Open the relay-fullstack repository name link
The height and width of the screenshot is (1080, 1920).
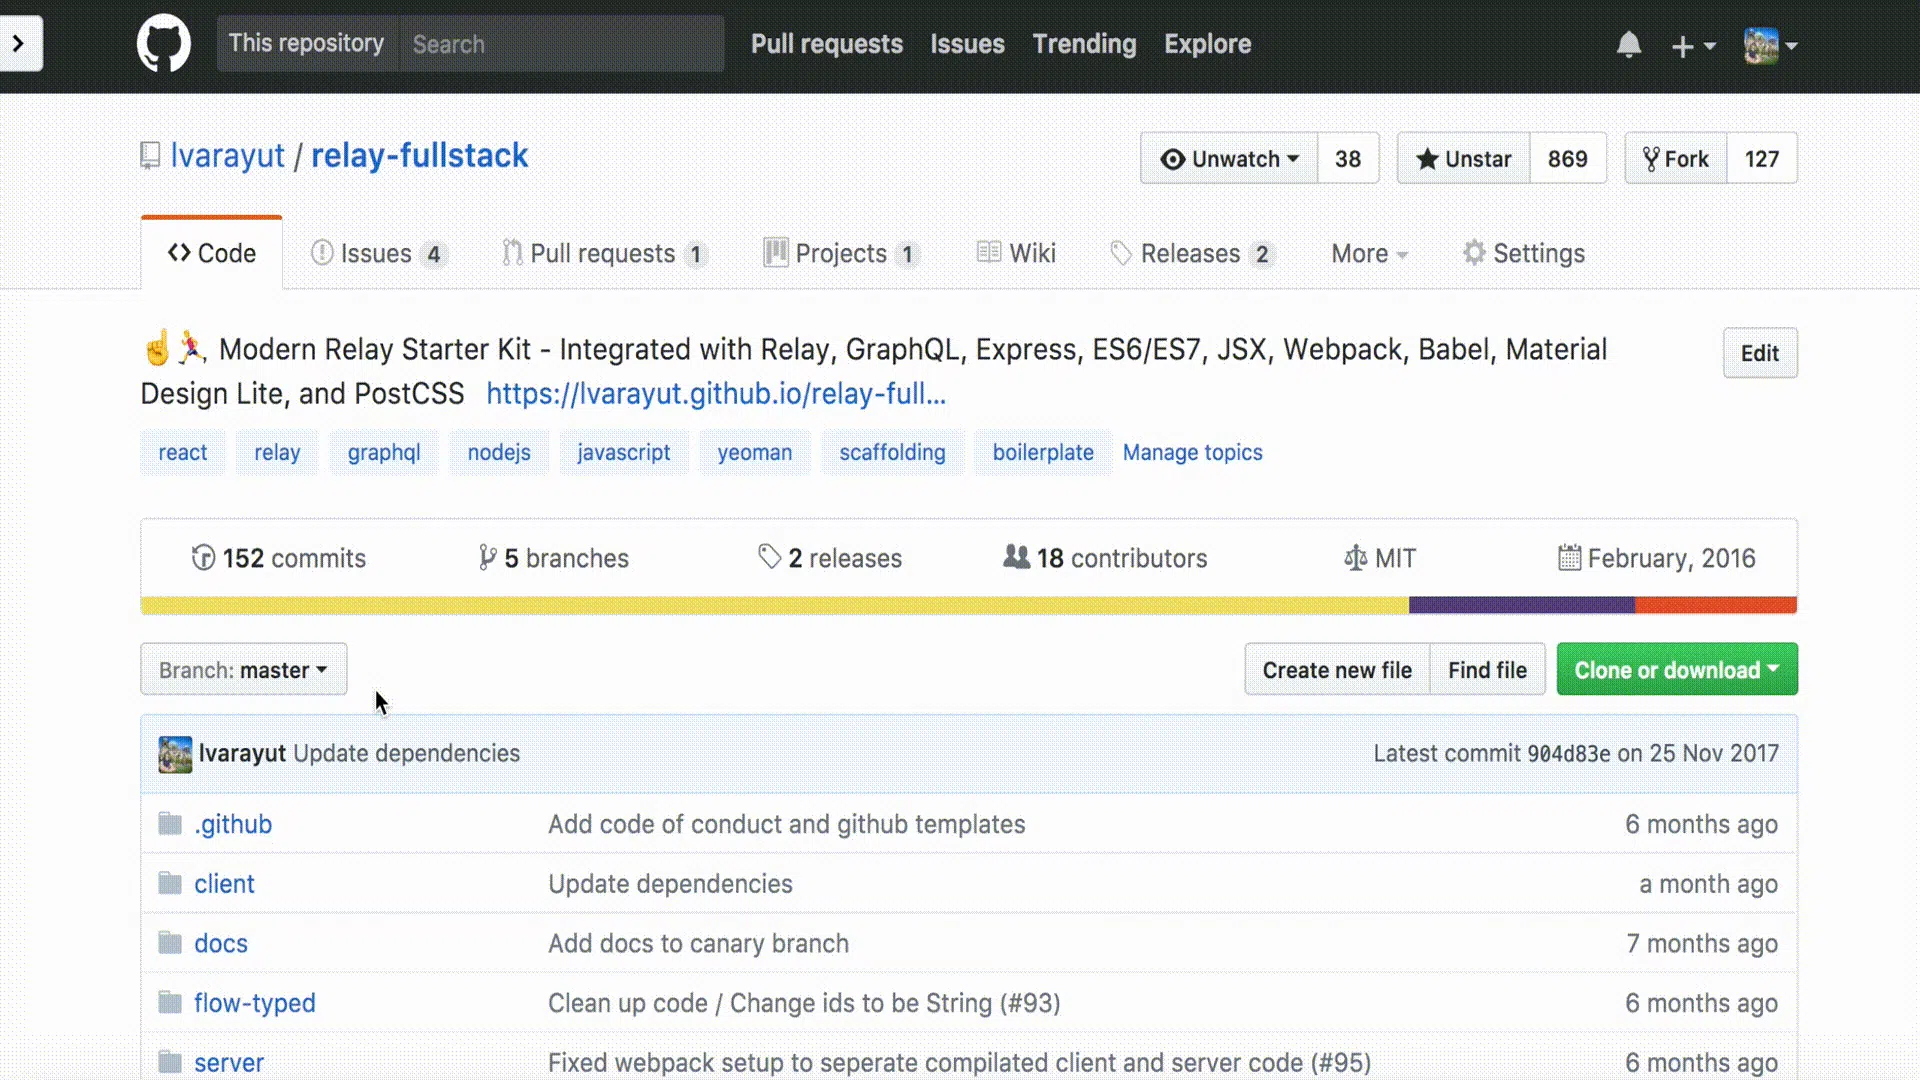tap(420, 156)
